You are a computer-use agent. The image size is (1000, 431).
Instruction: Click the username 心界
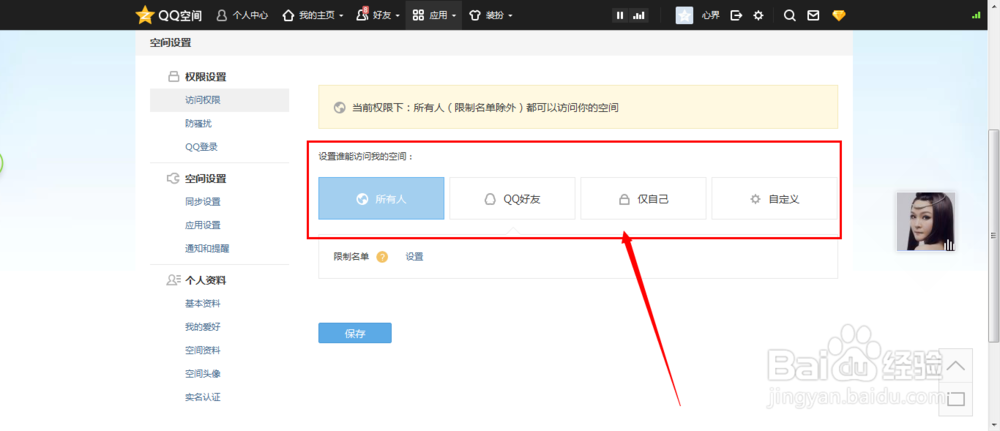(x=710, y=15)
